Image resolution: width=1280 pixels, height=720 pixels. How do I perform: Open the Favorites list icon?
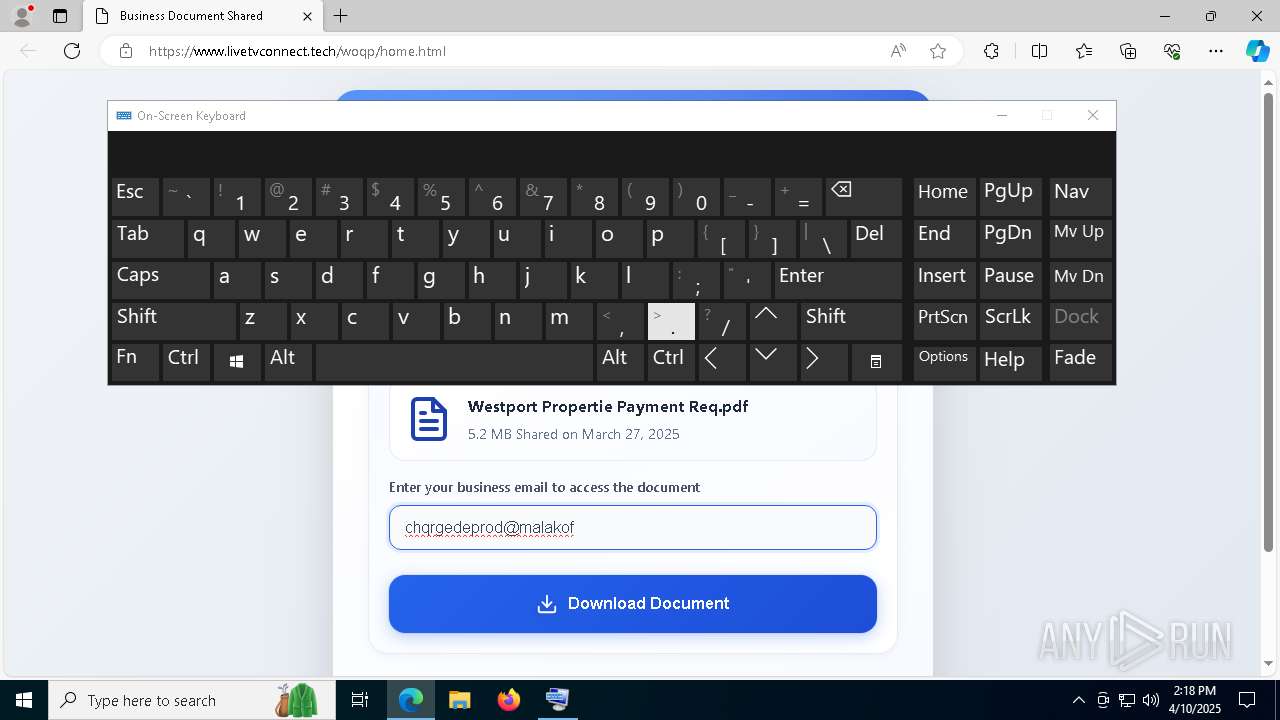coord(1084,51)
